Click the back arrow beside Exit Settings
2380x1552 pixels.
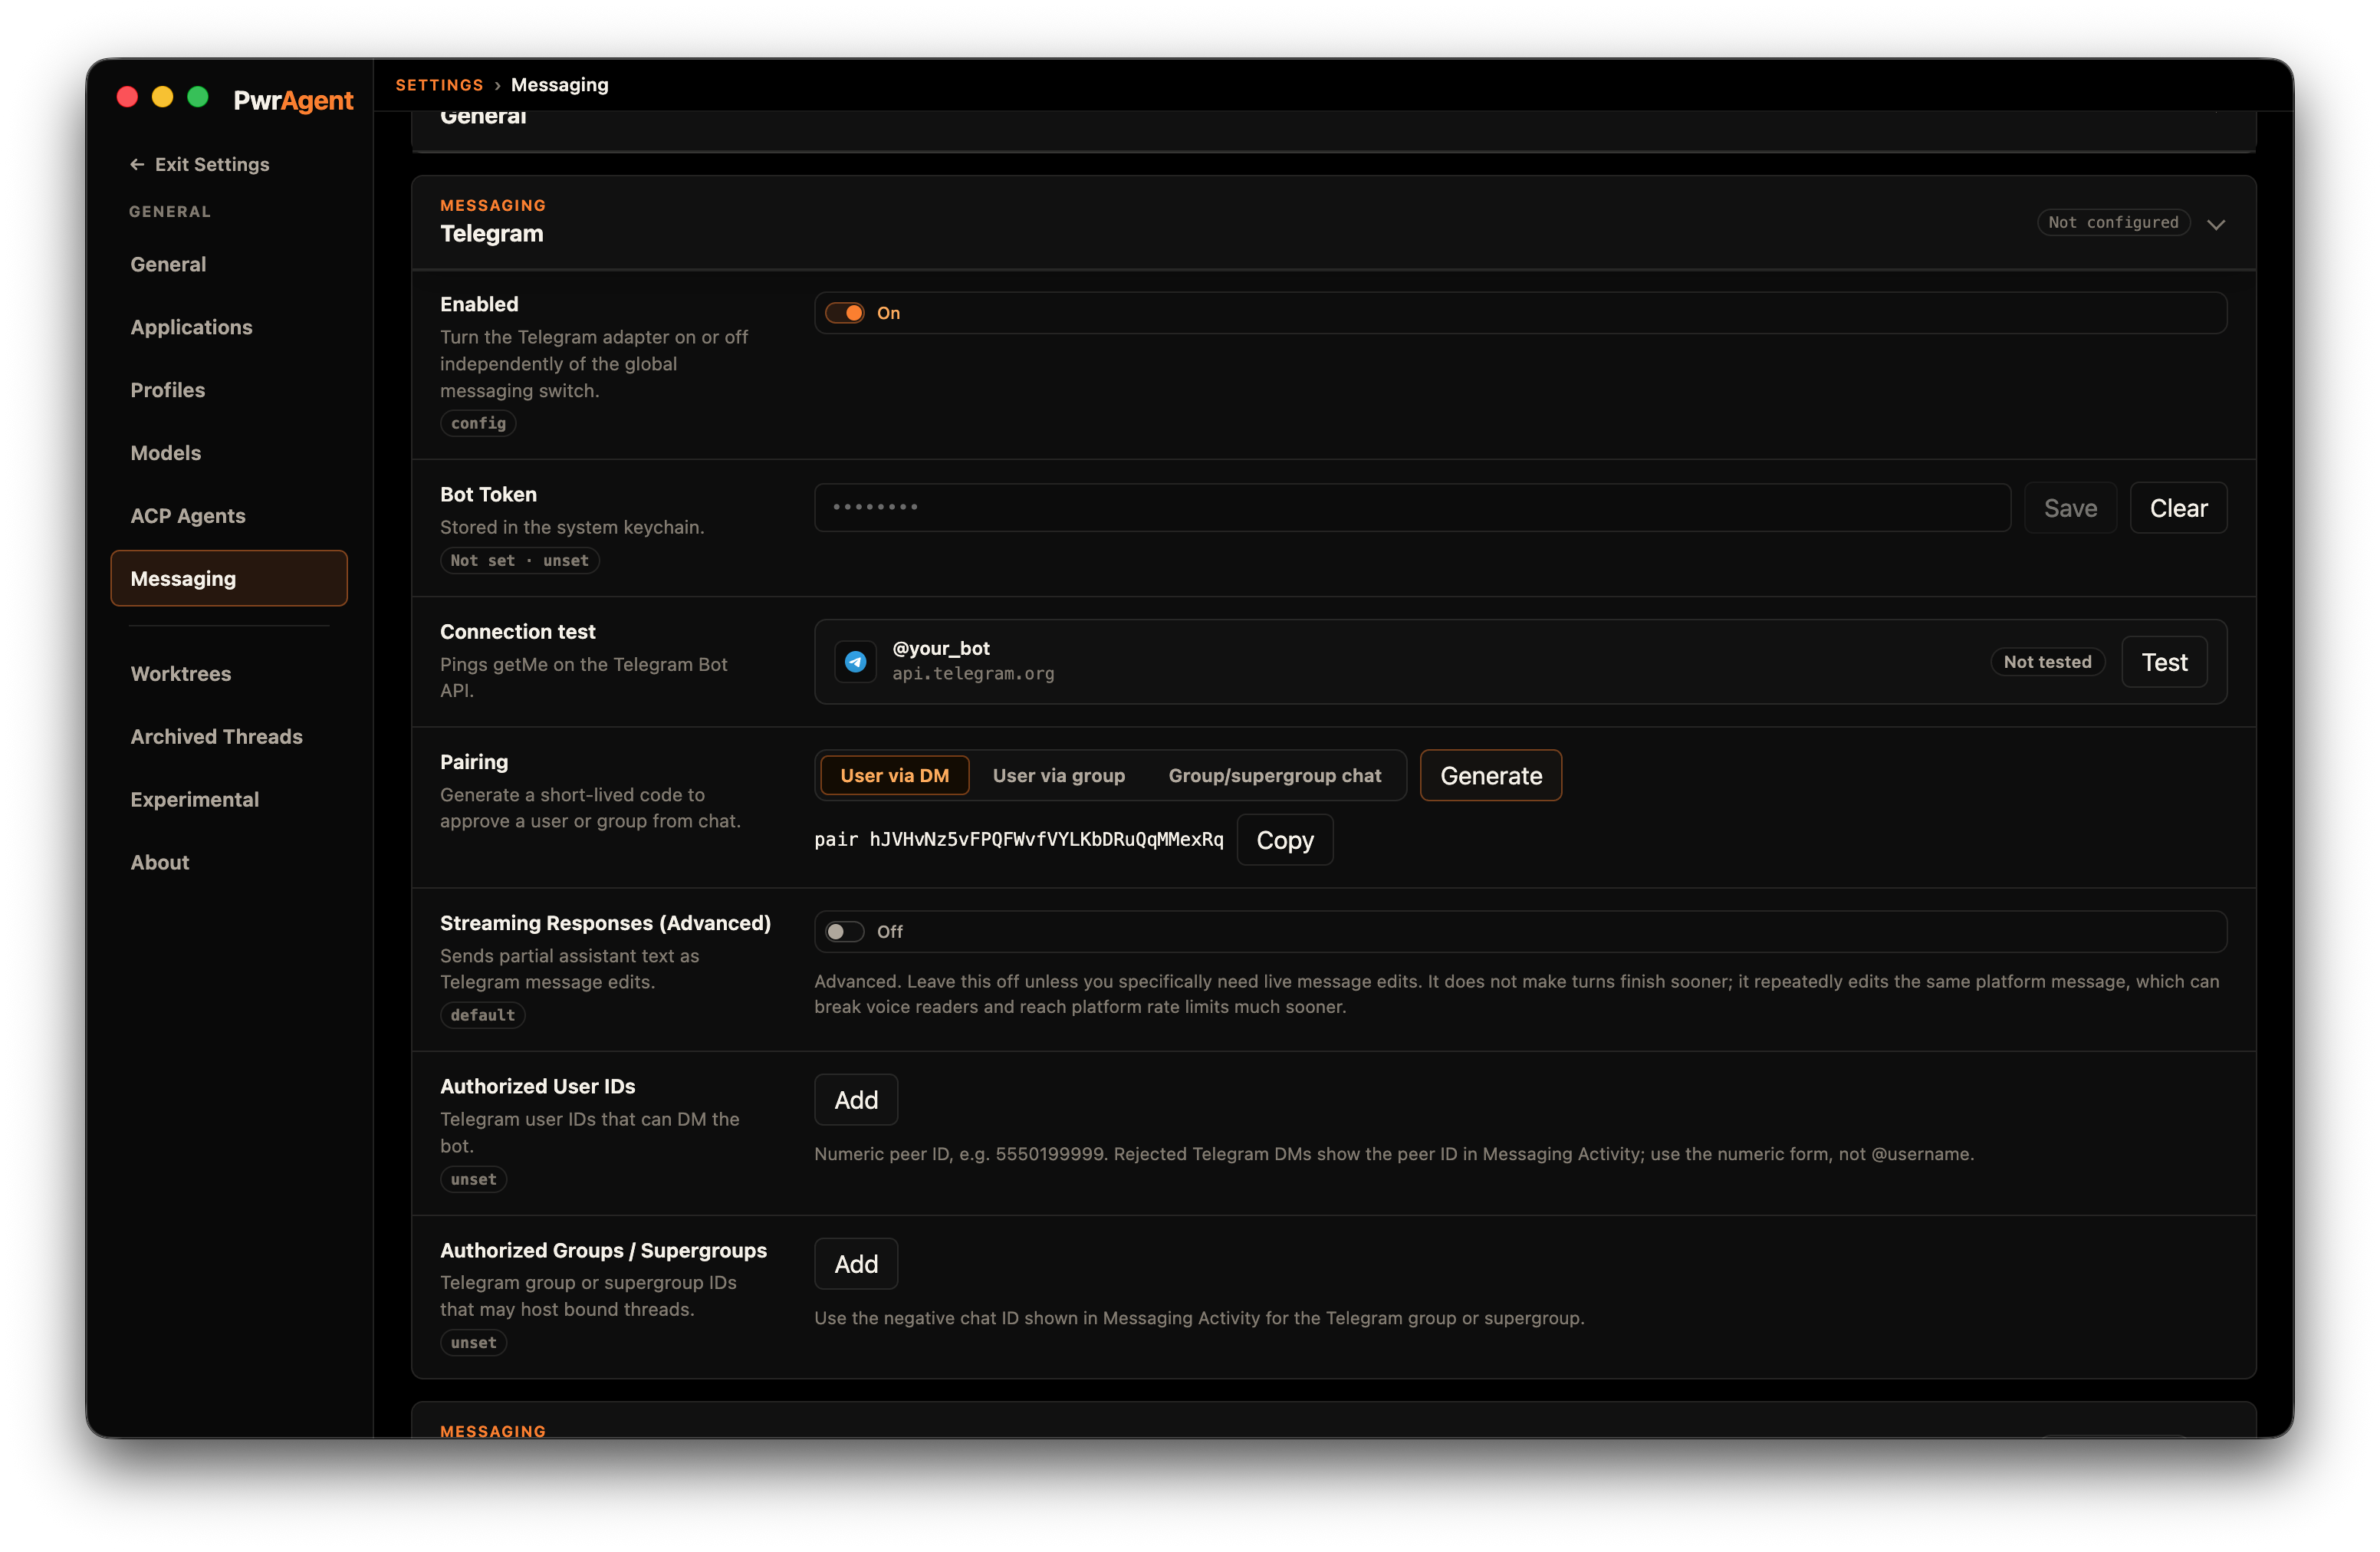(137, 164)
